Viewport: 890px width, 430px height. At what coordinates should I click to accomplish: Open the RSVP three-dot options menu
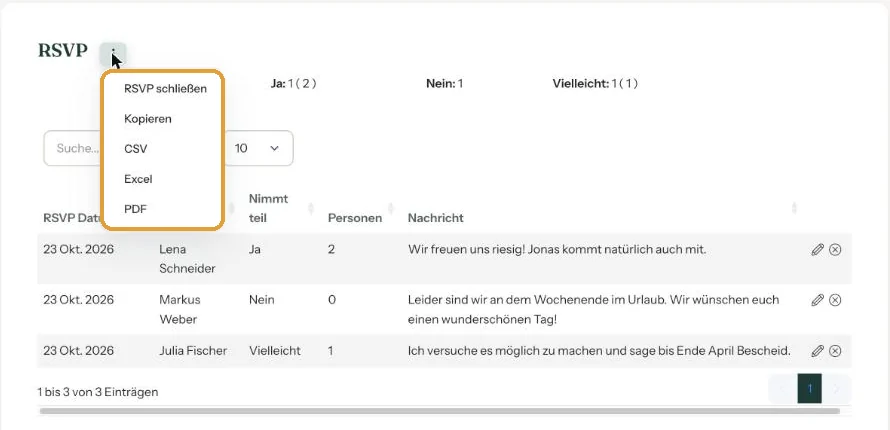pos(113,54)
